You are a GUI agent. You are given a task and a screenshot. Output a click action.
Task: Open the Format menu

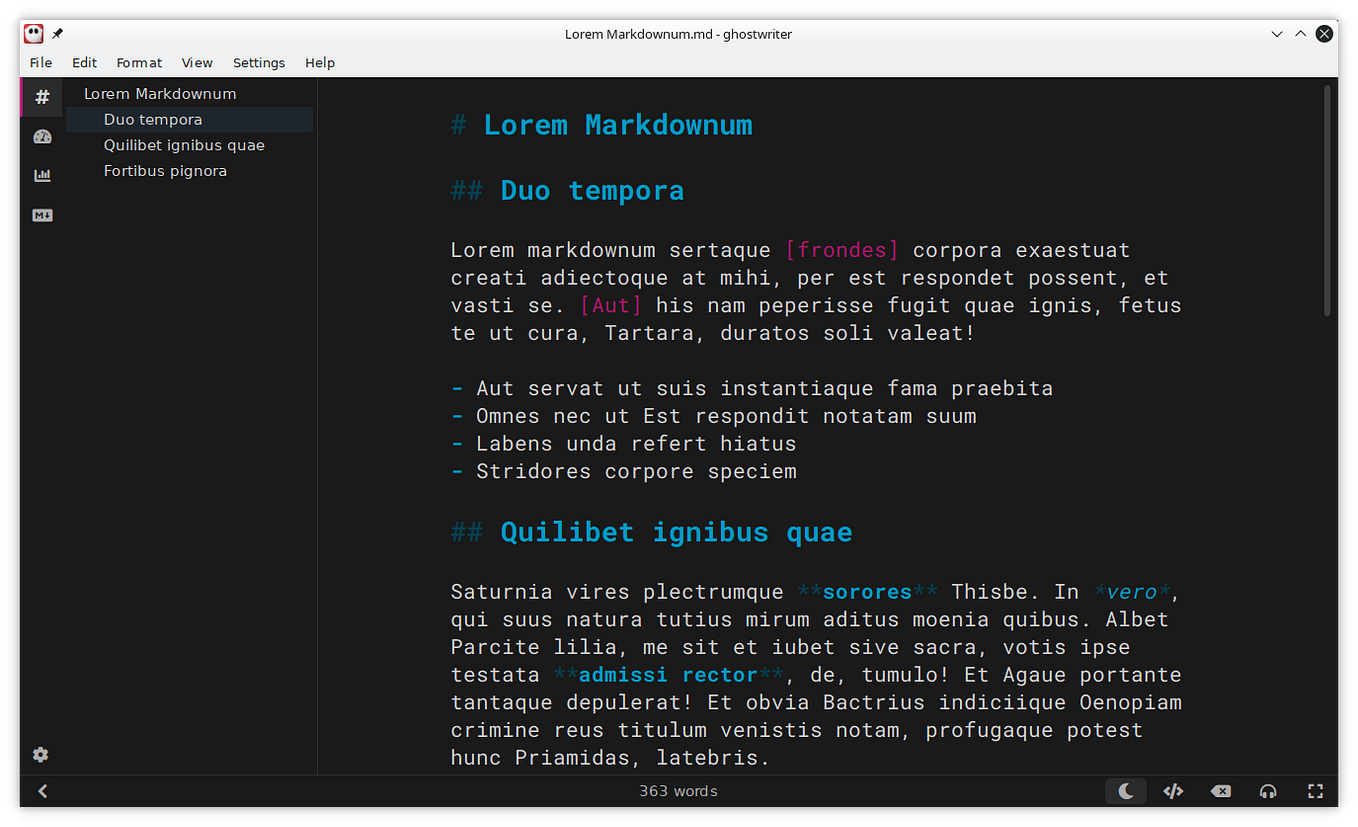coord(139,62)
